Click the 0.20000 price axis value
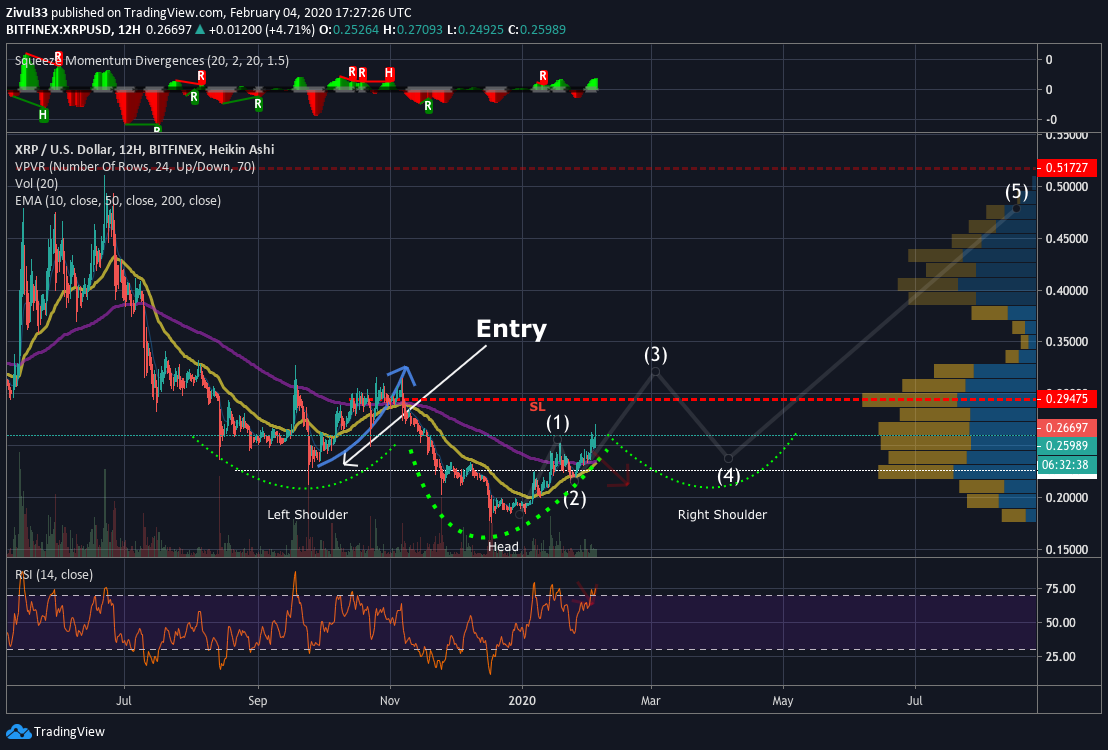1108x750 pixels. pyautogui.click(x=1067, y=498)
